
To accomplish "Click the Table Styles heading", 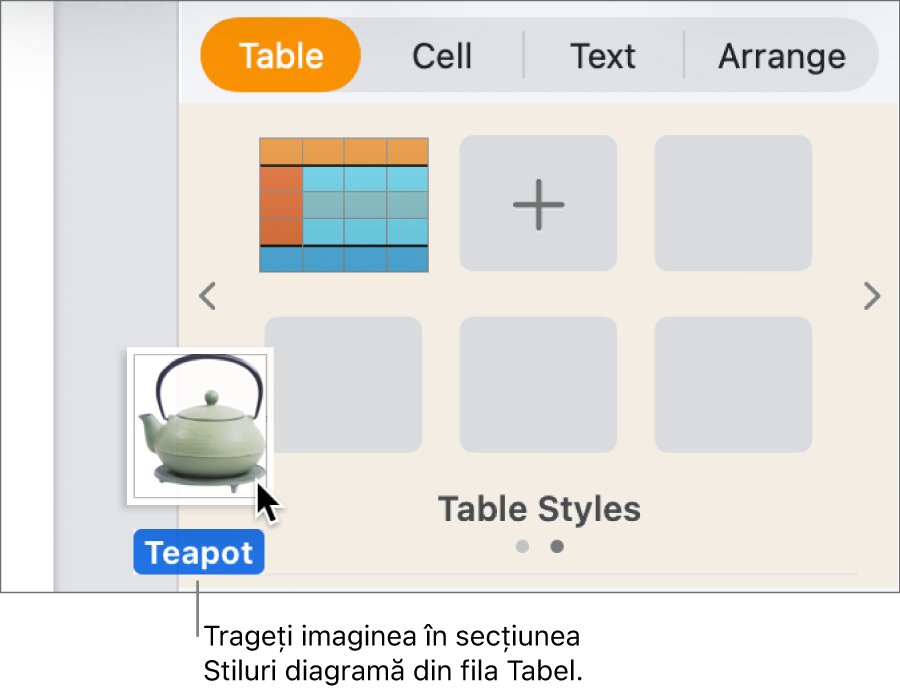I will coord(539,510).
